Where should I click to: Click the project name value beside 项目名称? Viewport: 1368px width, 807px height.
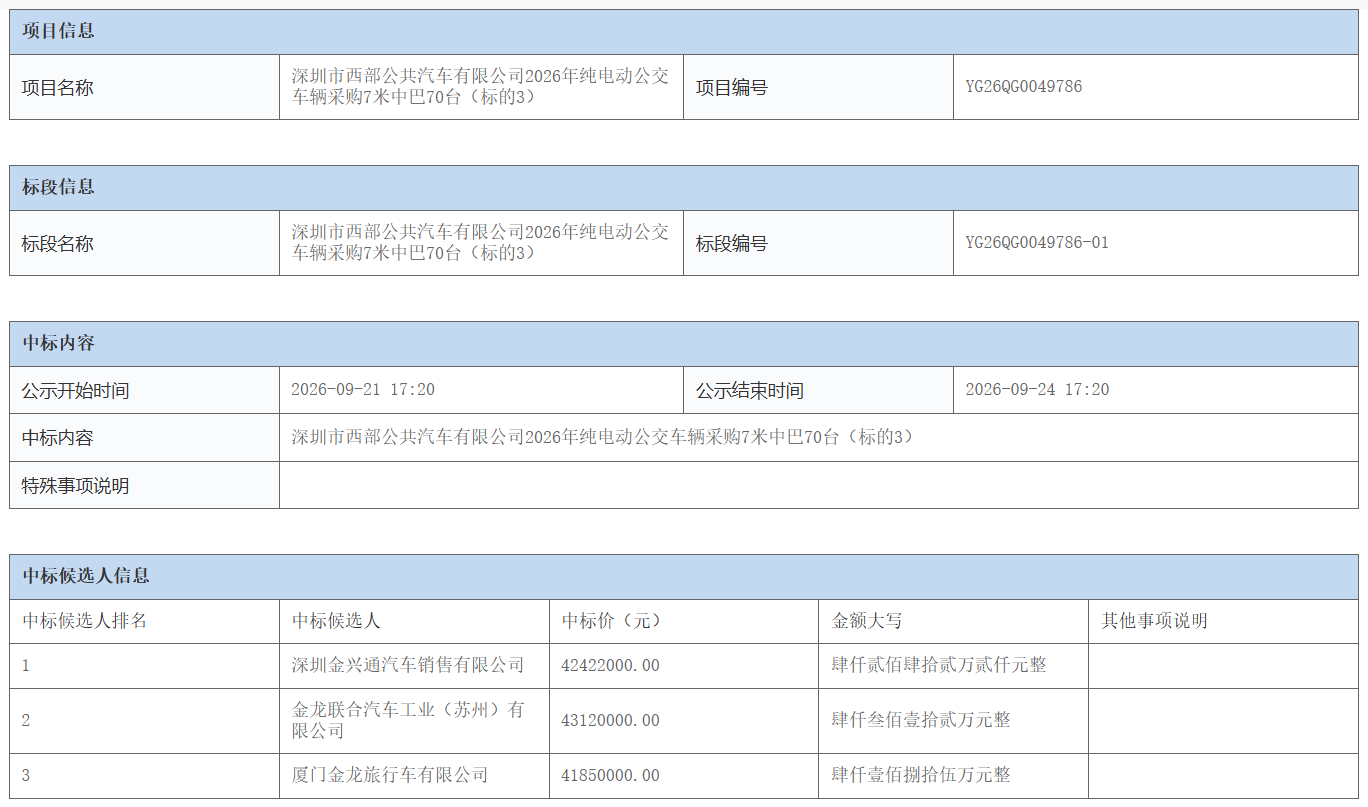[481, 87]
